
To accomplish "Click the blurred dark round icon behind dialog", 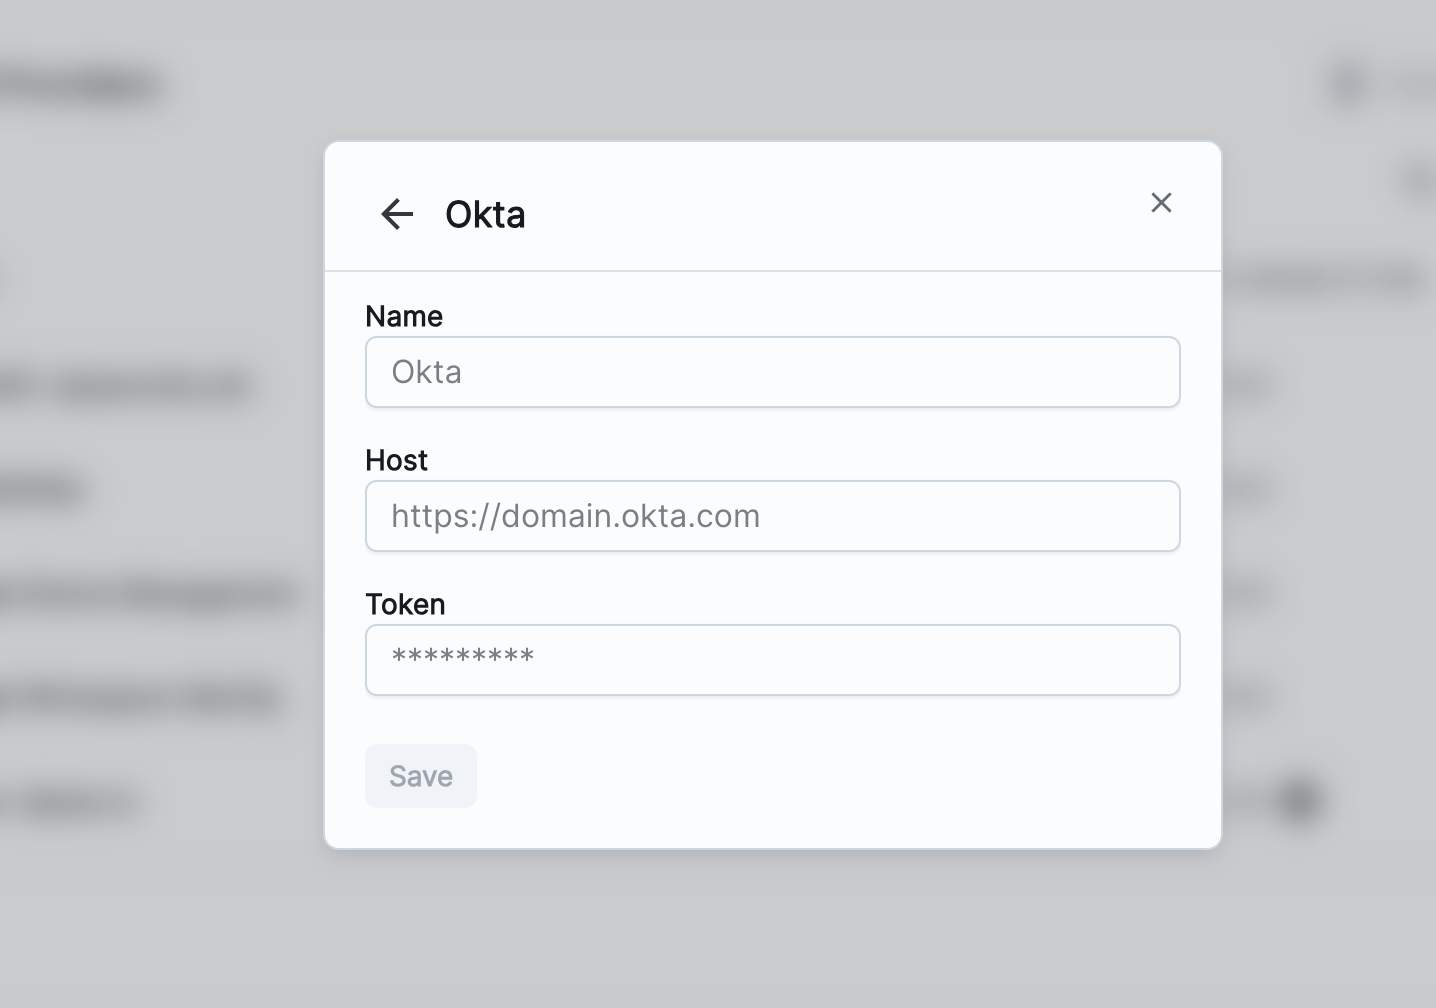I will pos(1300,800).
